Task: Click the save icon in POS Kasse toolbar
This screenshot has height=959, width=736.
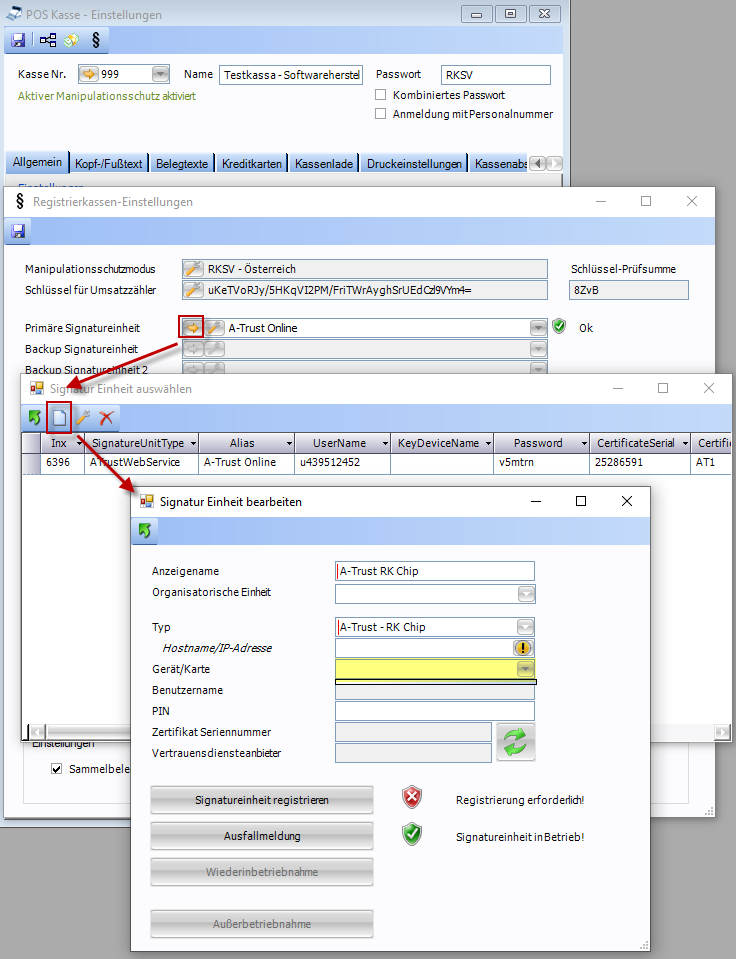Action: click(x=18, y=41)
